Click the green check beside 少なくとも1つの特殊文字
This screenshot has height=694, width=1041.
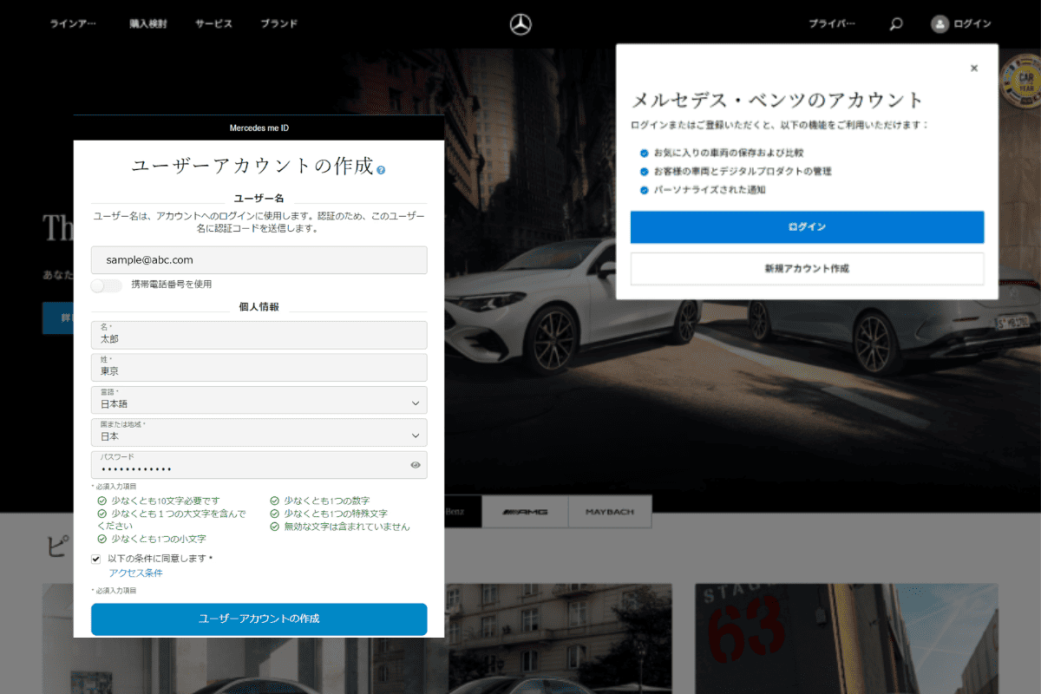[x=274, y=513]
